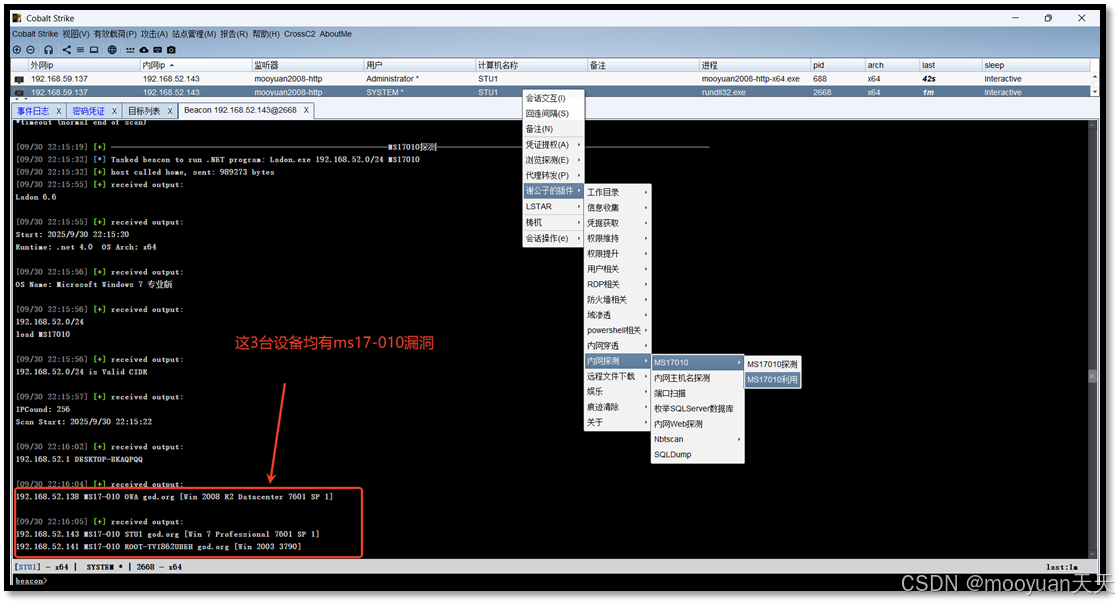The width and height of the screenshot is (1119, 604).
Task: Sort by the sleep column header
Action: click(1036, 65)
